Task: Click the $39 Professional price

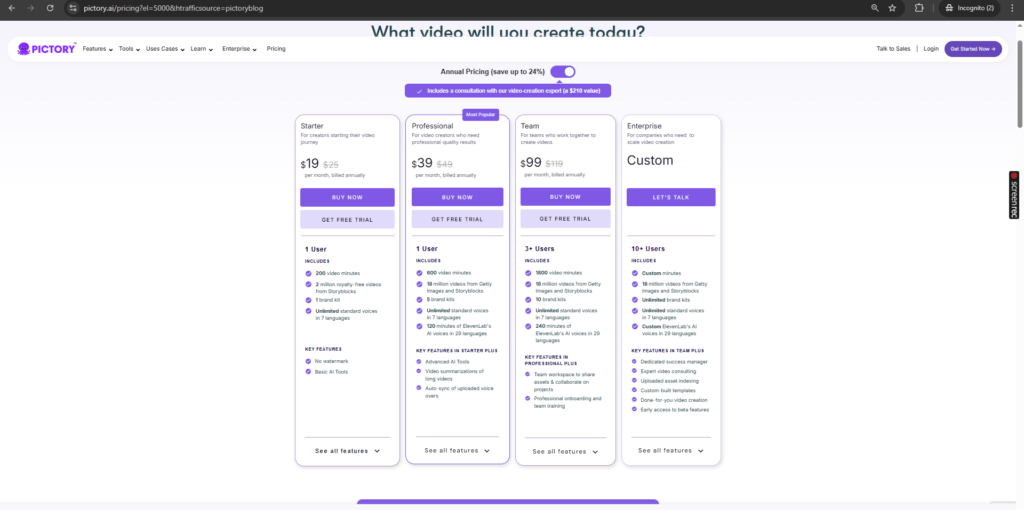Action: pyautogui.click(x=422, y=164)
